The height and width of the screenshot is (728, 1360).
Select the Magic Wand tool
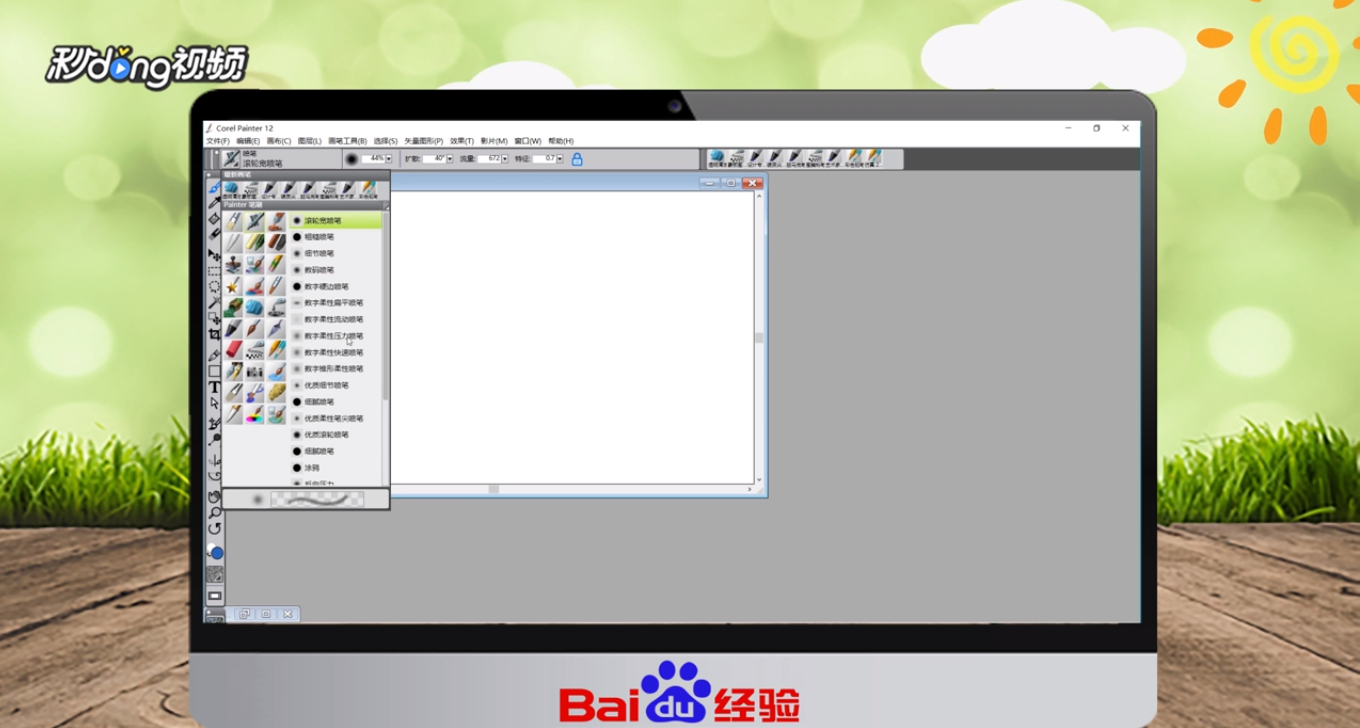[x=214, y=302]
